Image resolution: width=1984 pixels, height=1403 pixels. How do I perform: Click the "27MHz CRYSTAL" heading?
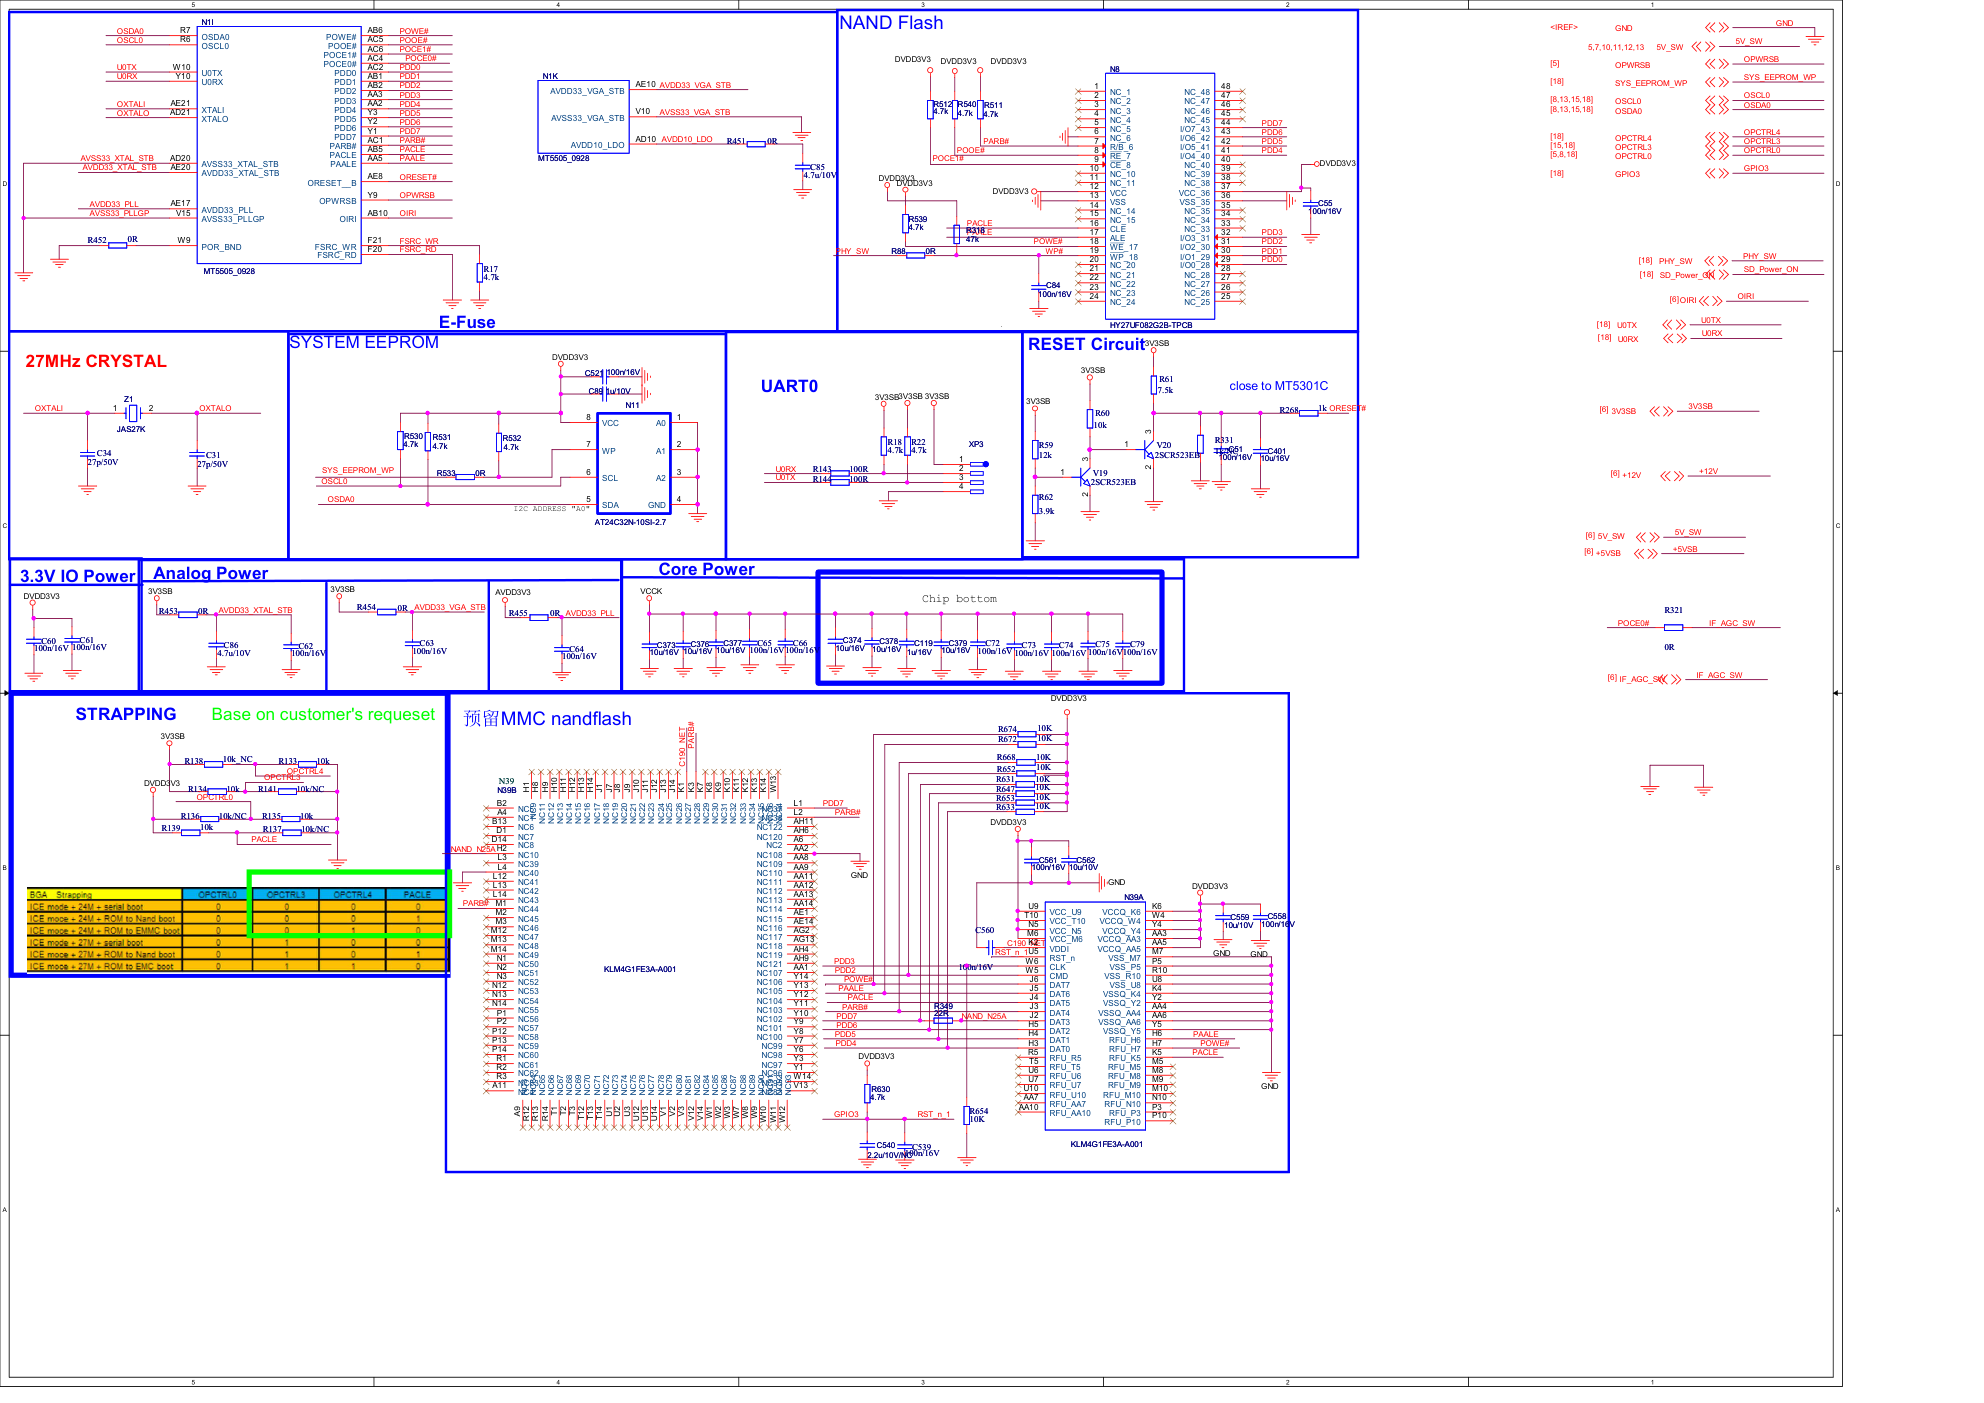click(x=96, y=361)
